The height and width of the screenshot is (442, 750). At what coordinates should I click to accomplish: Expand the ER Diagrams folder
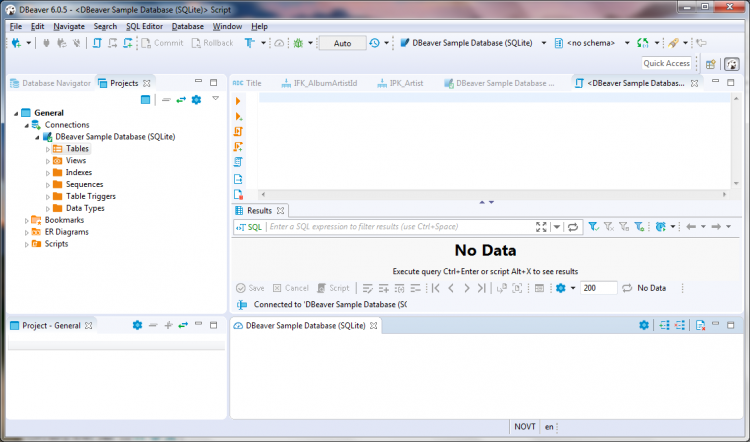click(27, 232)
